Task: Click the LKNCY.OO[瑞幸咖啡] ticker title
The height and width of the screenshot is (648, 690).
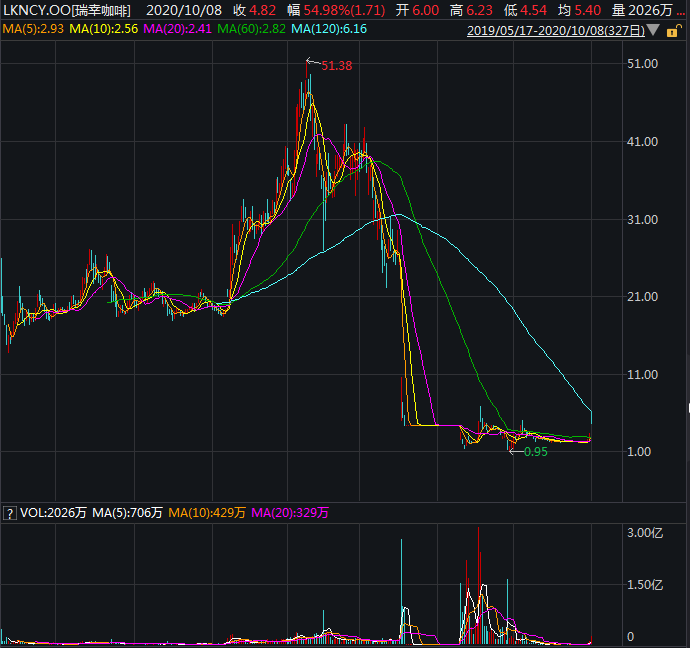Action: point(66,10)
